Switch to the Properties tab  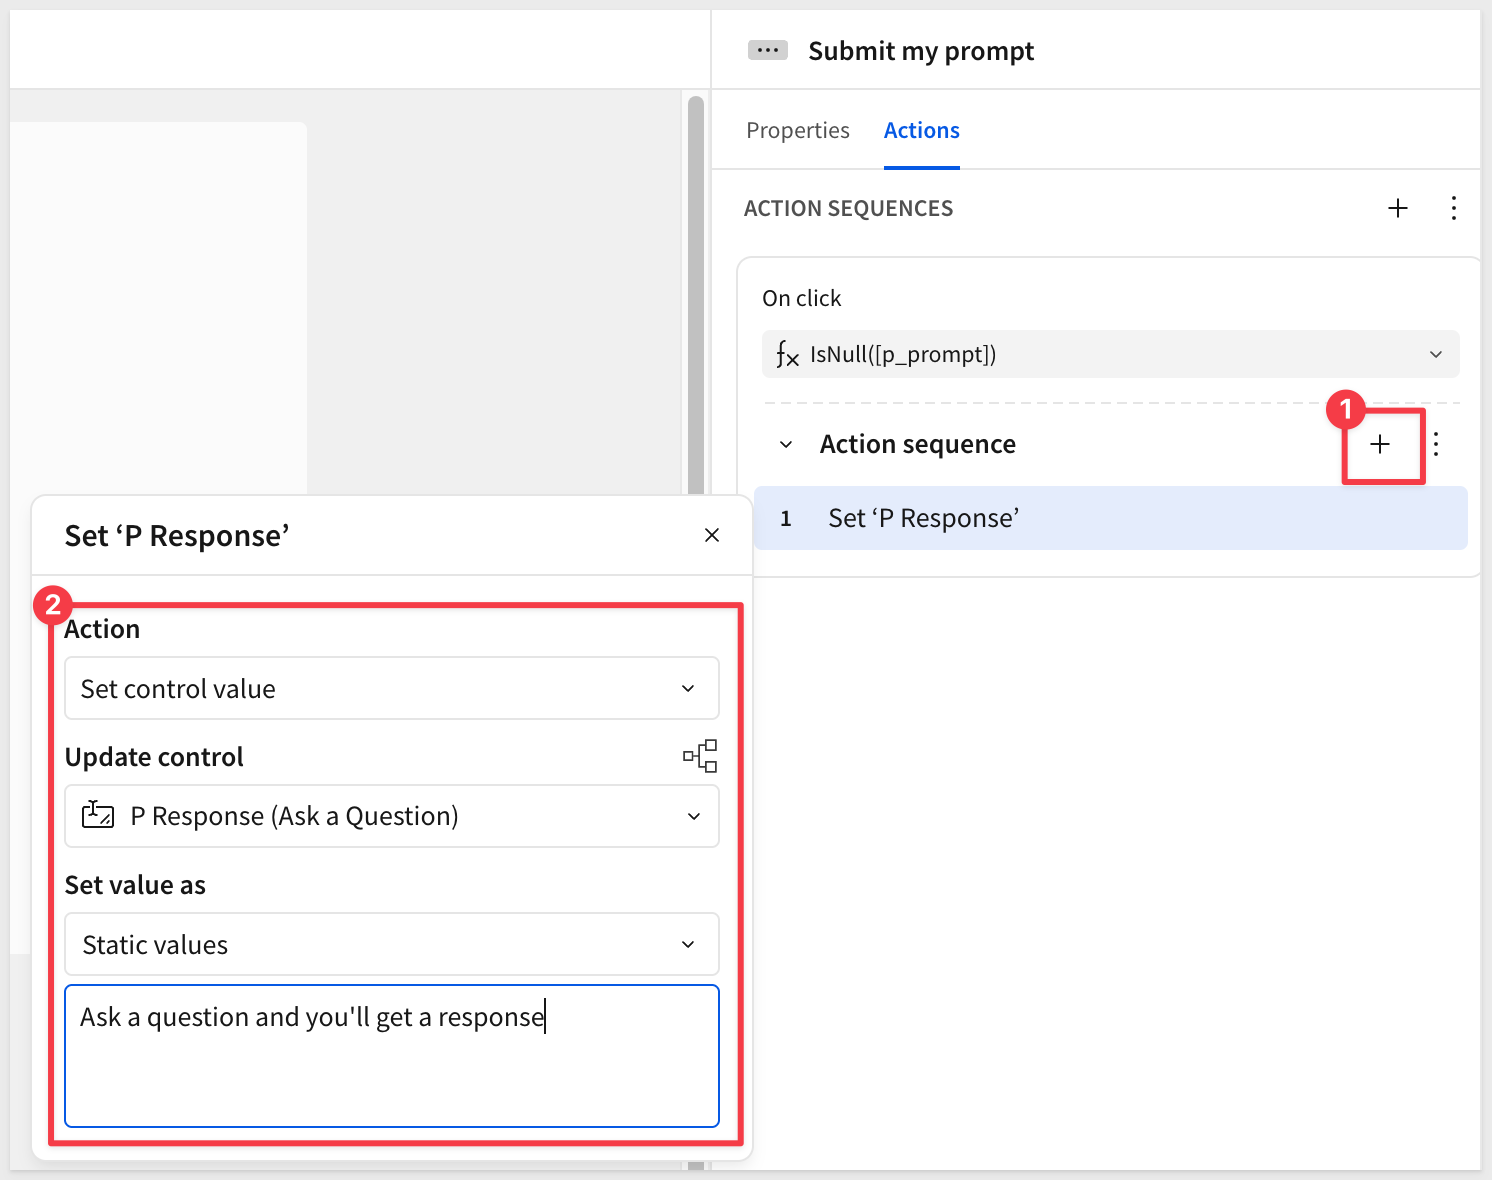click(x=797, y=131)
